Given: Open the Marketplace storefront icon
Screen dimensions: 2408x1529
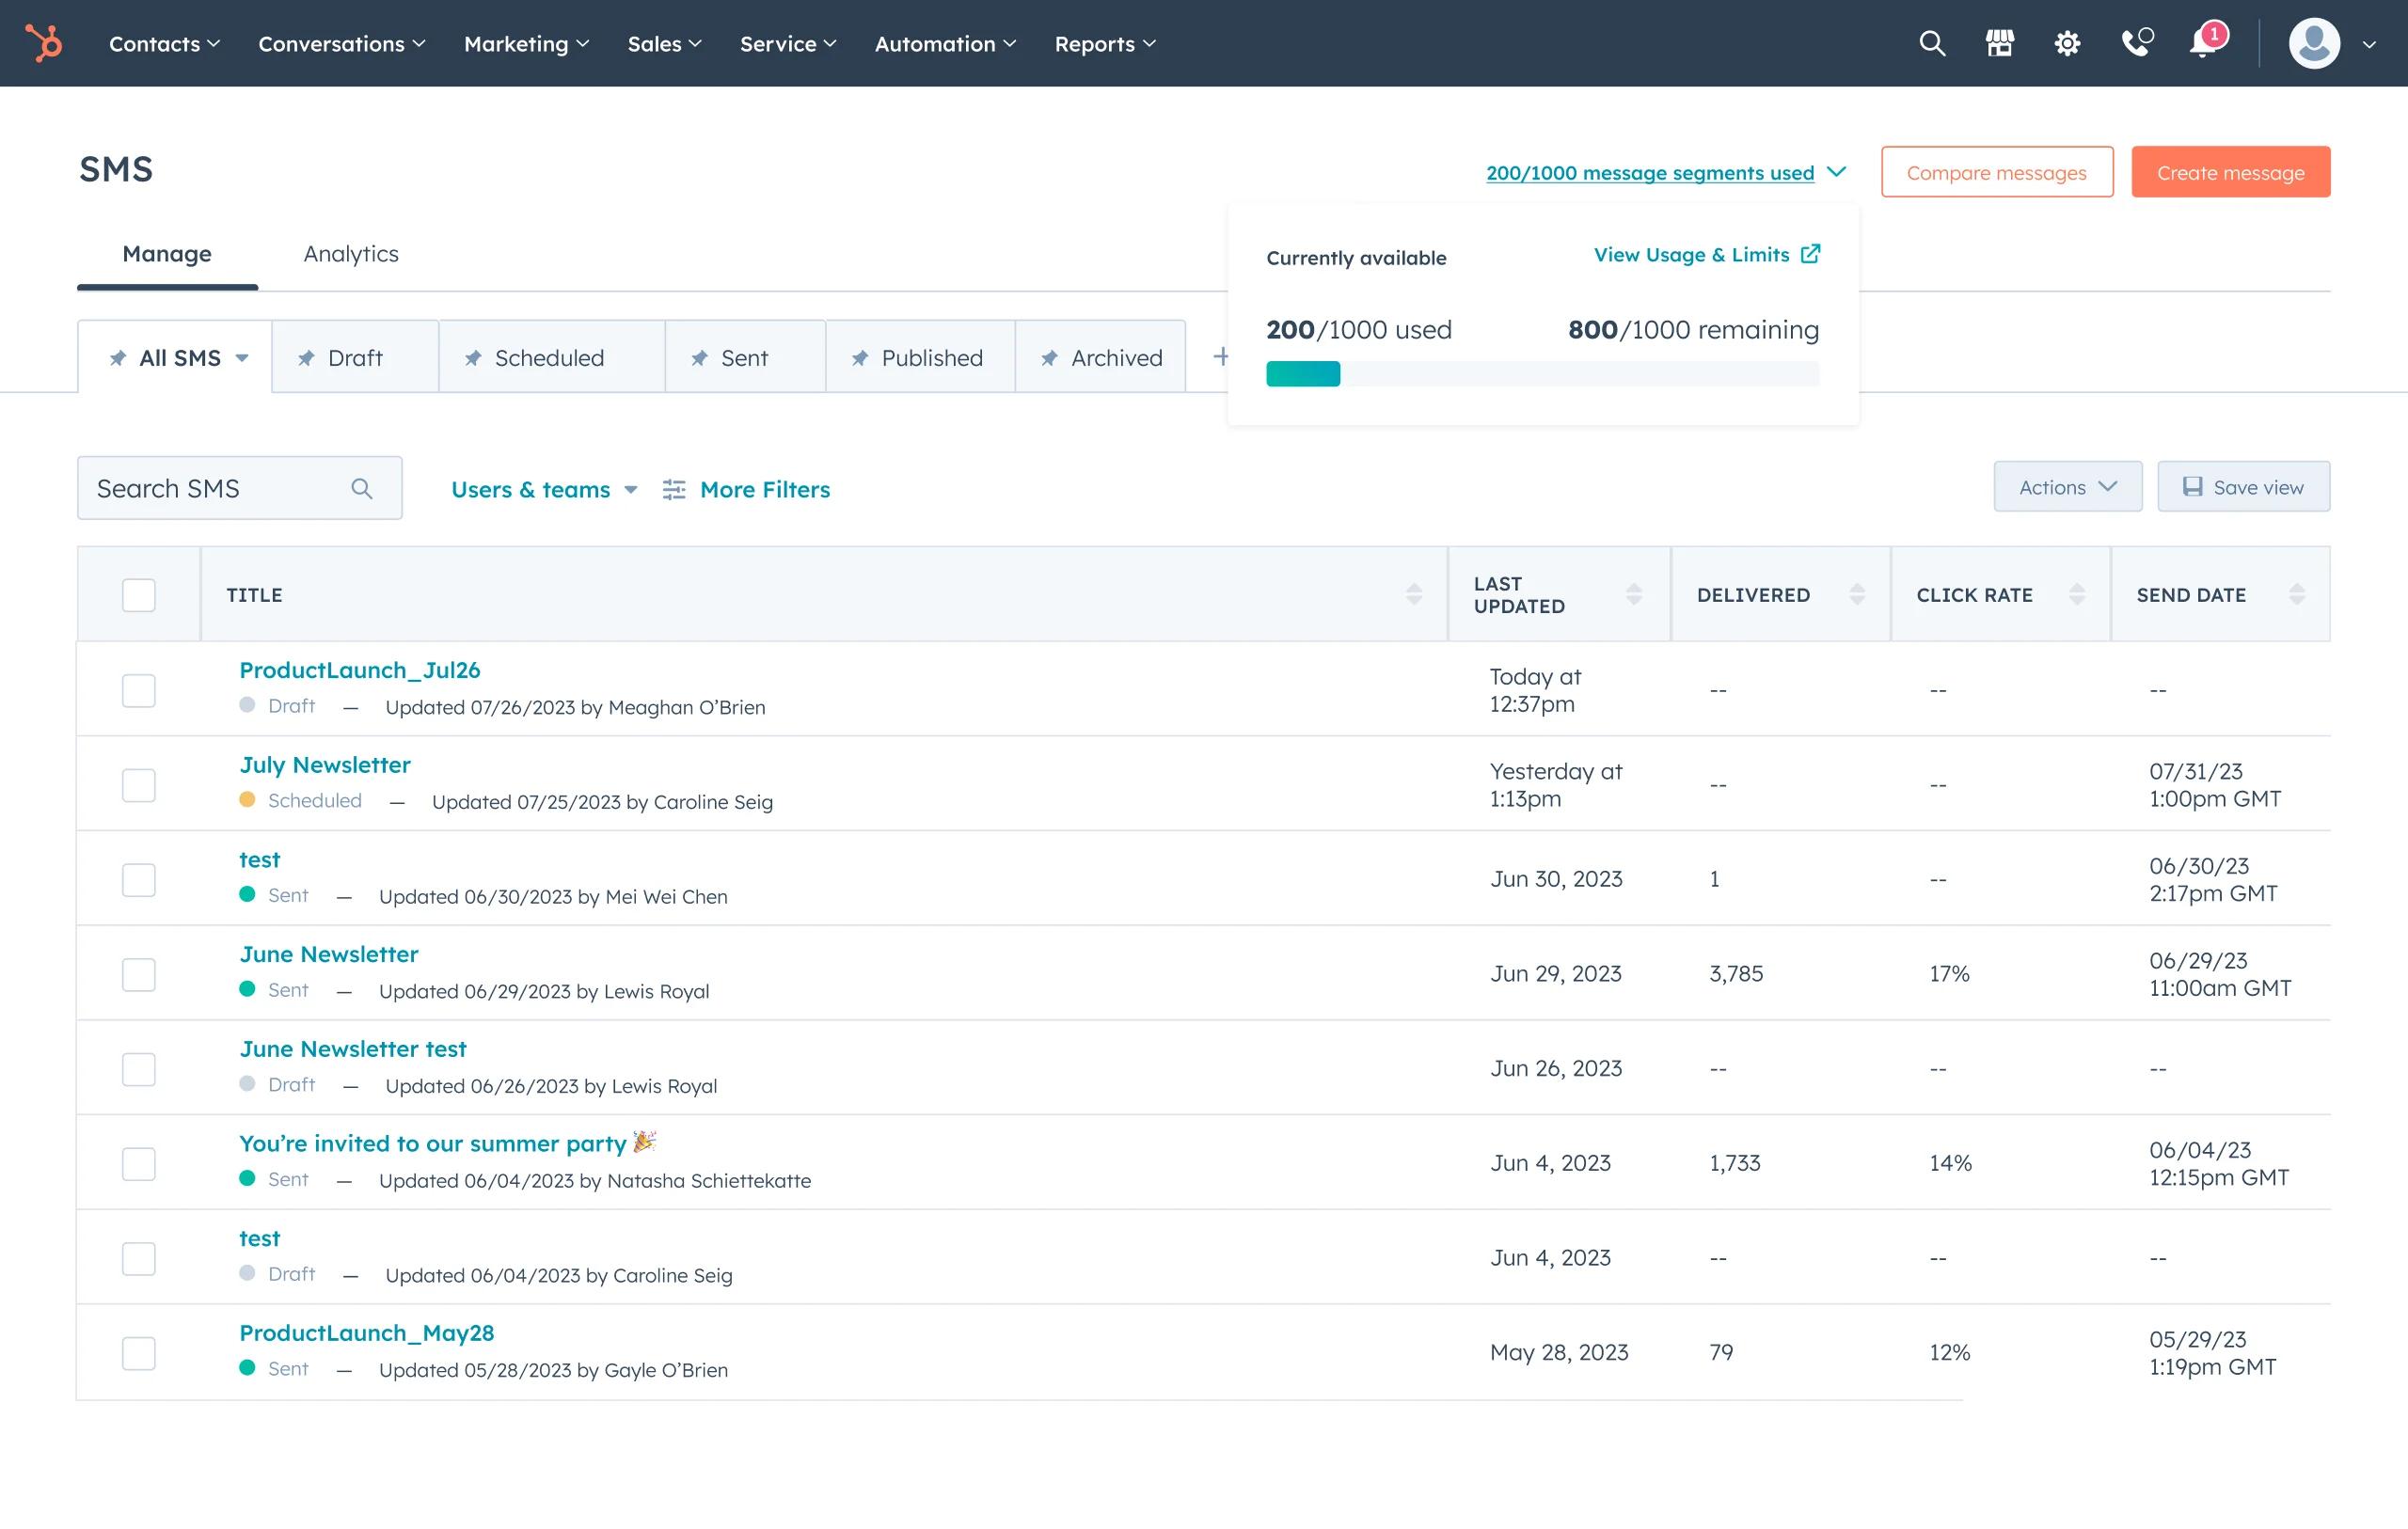Looking at the screenshot, I should tap(1999, 43).
